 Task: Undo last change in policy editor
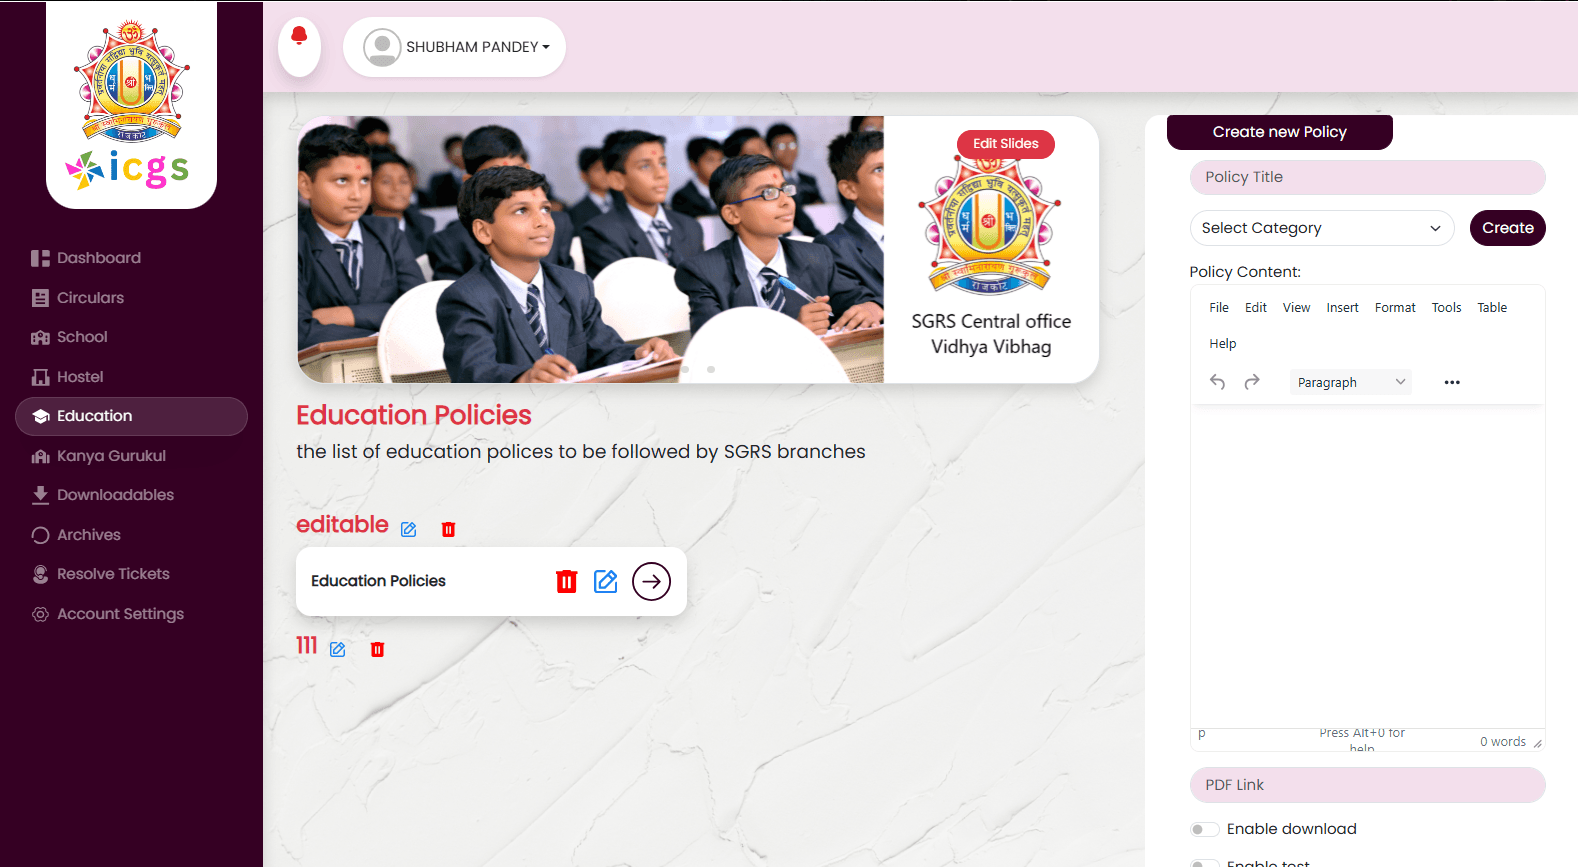[1217, 382]
